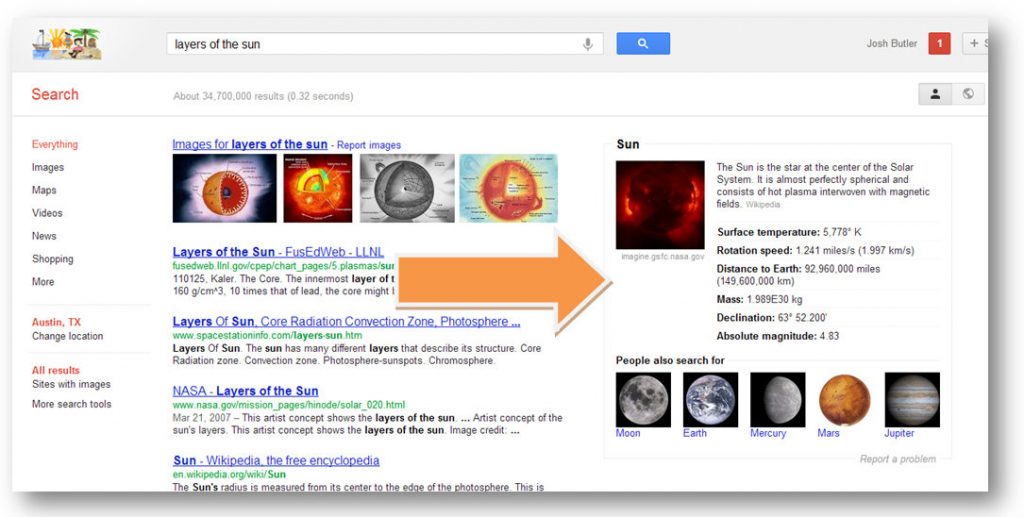
Task: Open Layers of the Sun FusEdWeb LLNL result
Action: click(x=278, y=252)
